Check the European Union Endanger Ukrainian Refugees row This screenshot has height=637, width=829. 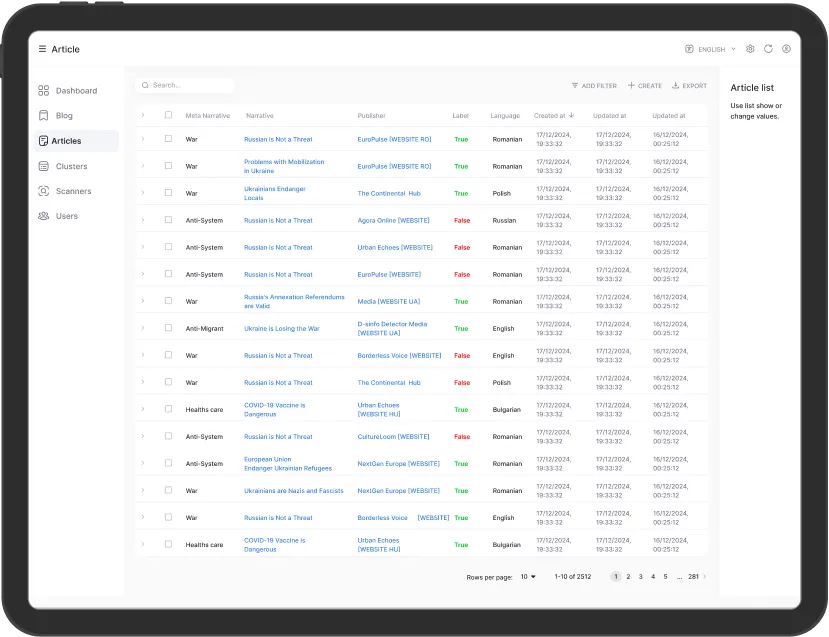[168, 463]
